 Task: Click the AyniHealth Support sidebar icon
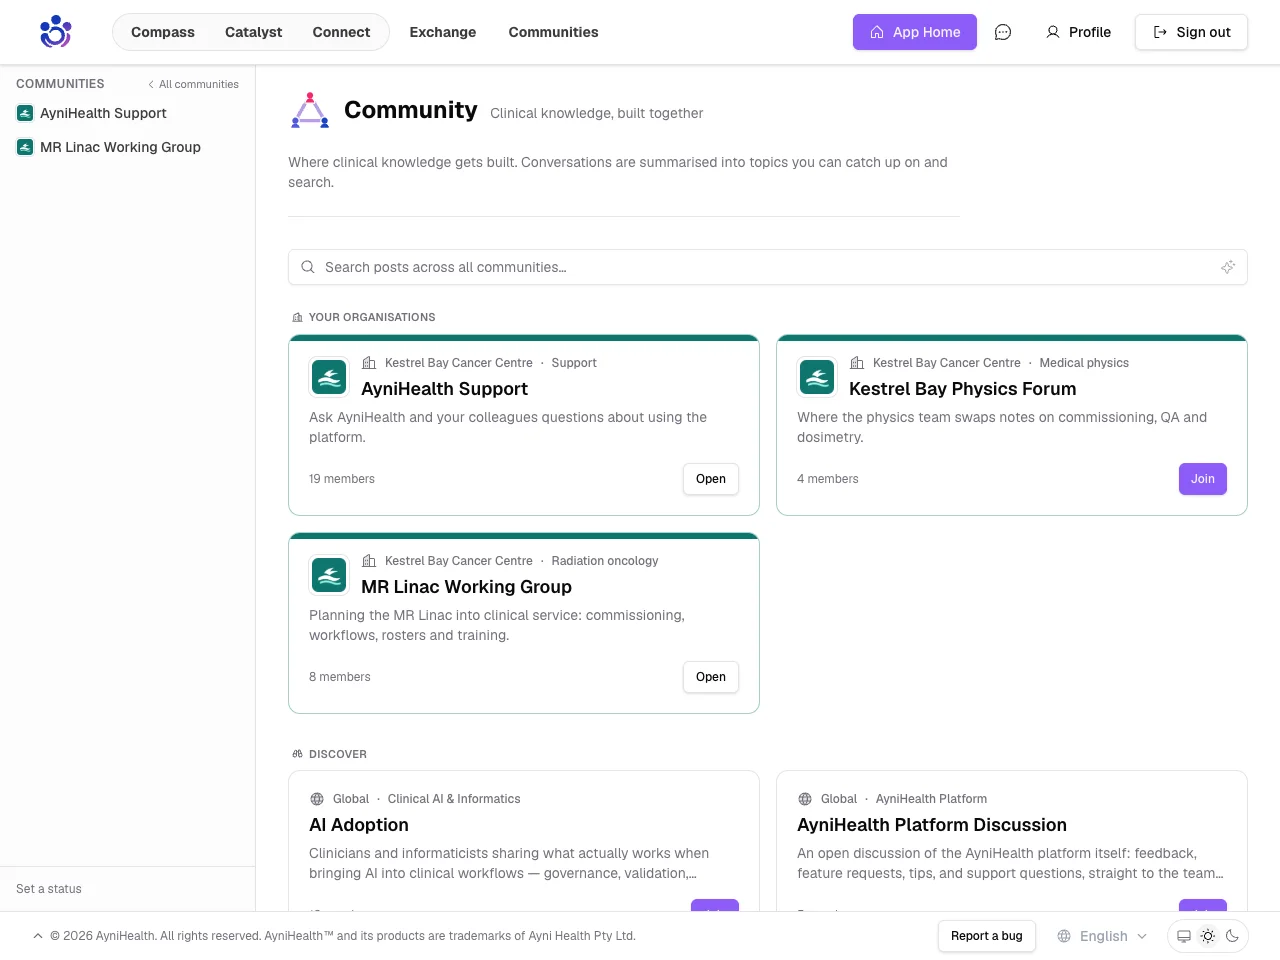pos(25,113)
